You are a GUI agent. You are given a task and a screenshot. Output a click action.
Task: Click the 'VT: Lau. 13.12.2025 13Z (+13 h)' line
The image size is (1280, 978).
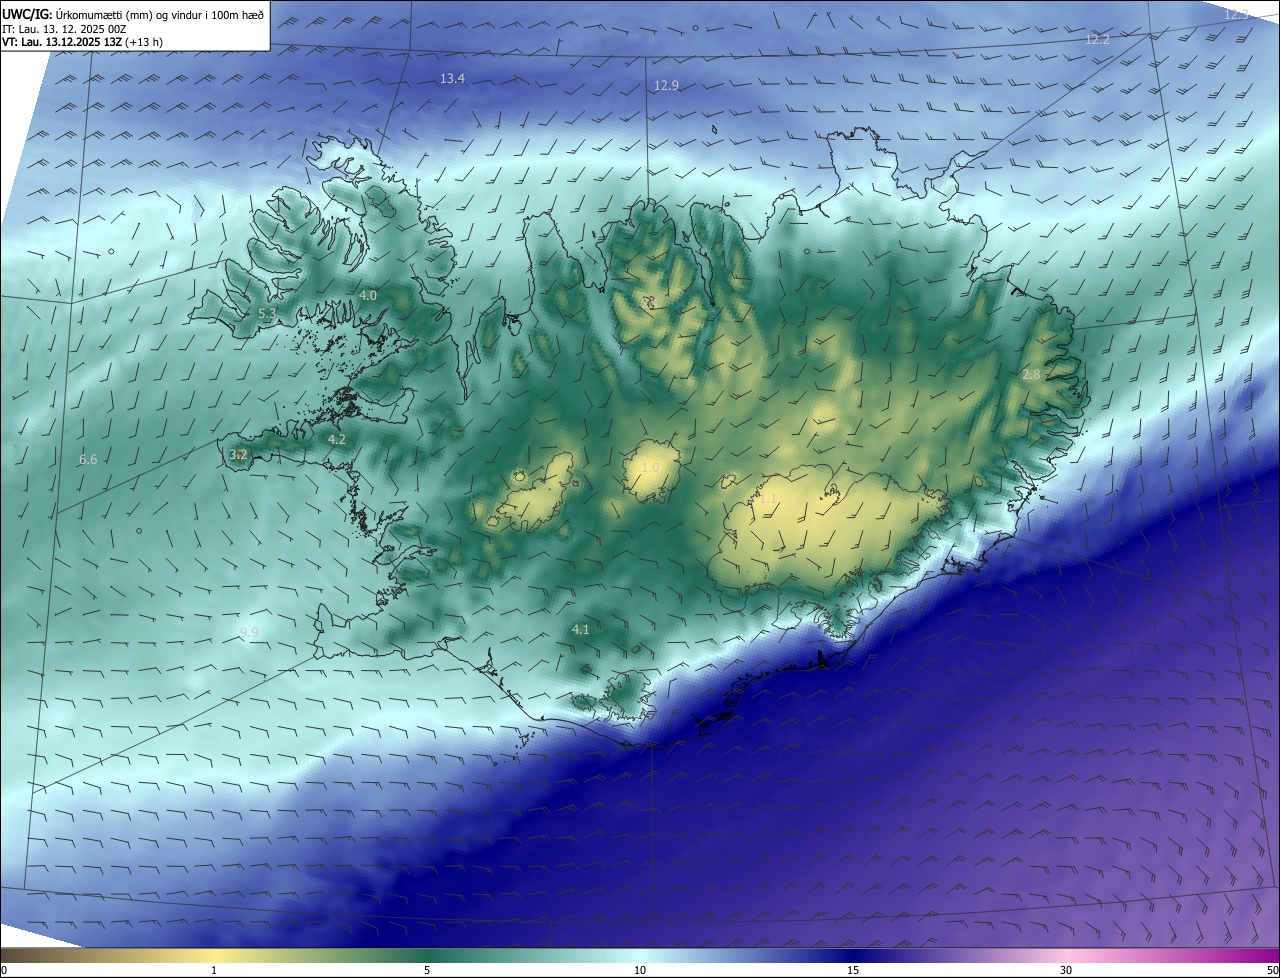83,42
